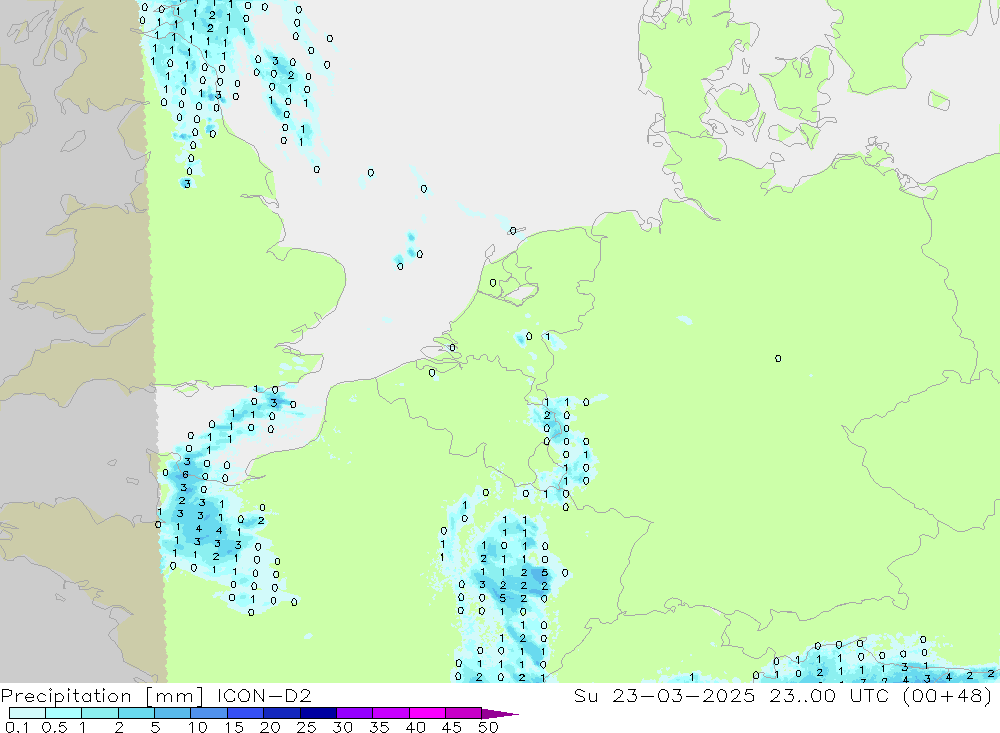Screen dimensions: 1000x733
Task: Click the '6' precipitation value in northern France
Action: pos(186,475)
